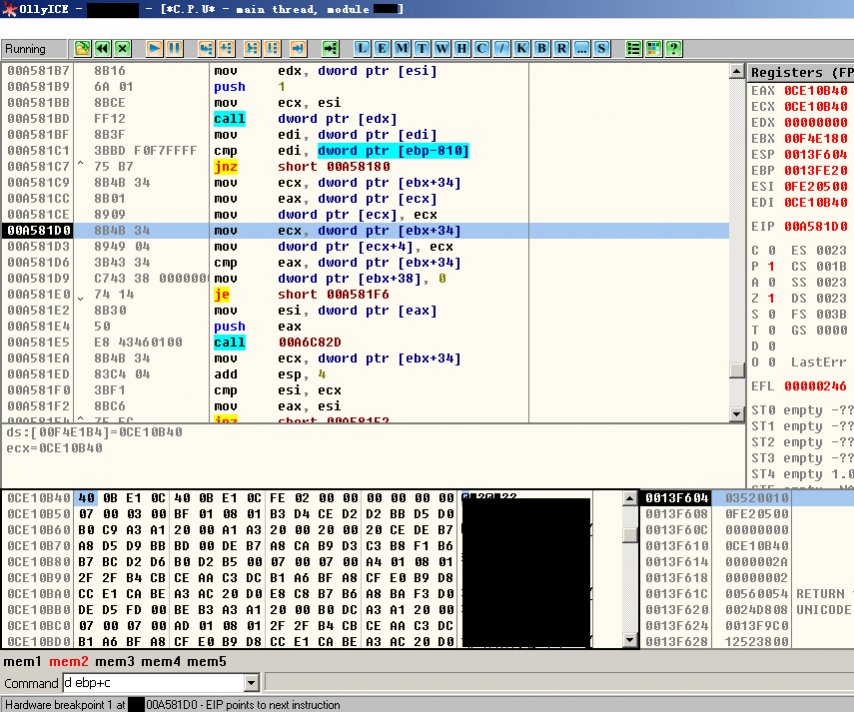Toggle the A flag value

[x=771, y=282]
